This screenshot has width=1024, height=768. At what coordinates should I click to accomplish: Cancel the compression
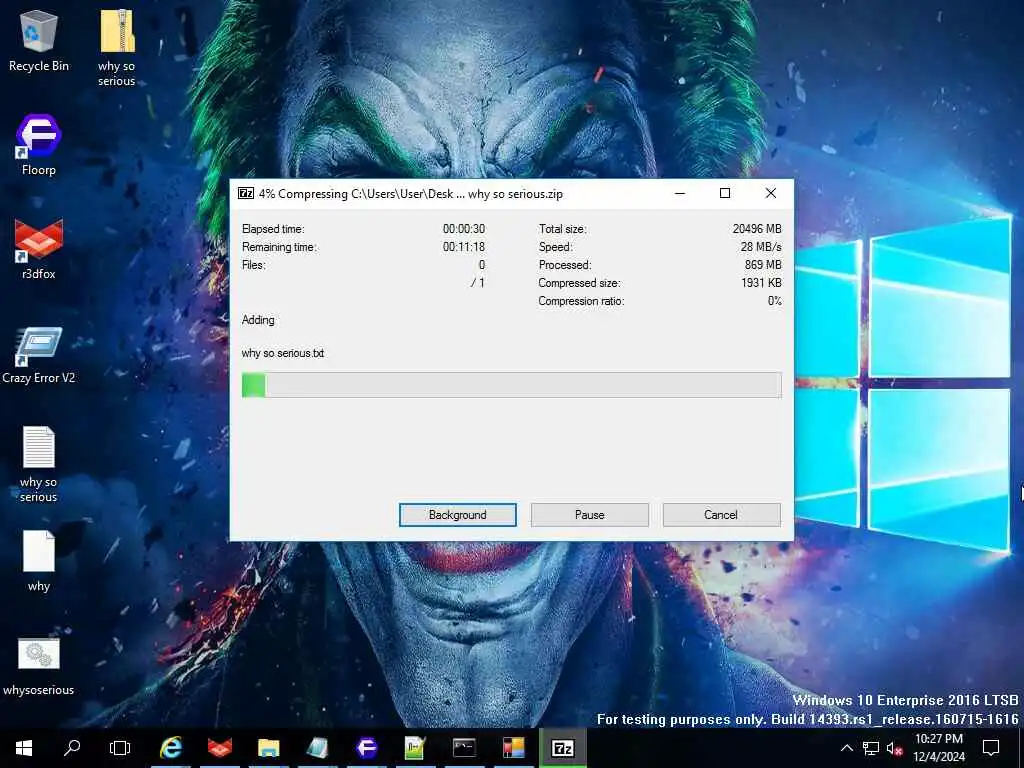721,515
